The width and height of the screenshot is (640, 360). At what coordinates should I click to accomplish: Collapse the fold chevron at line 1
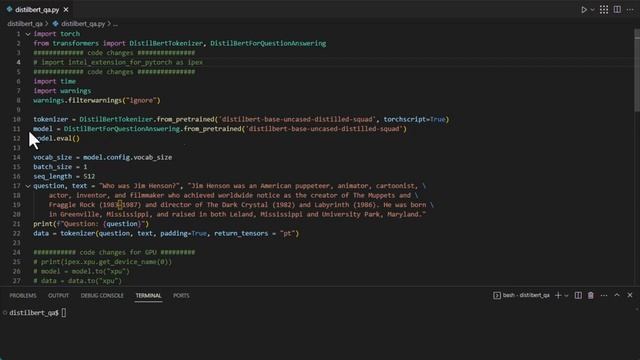coord(28,34)
